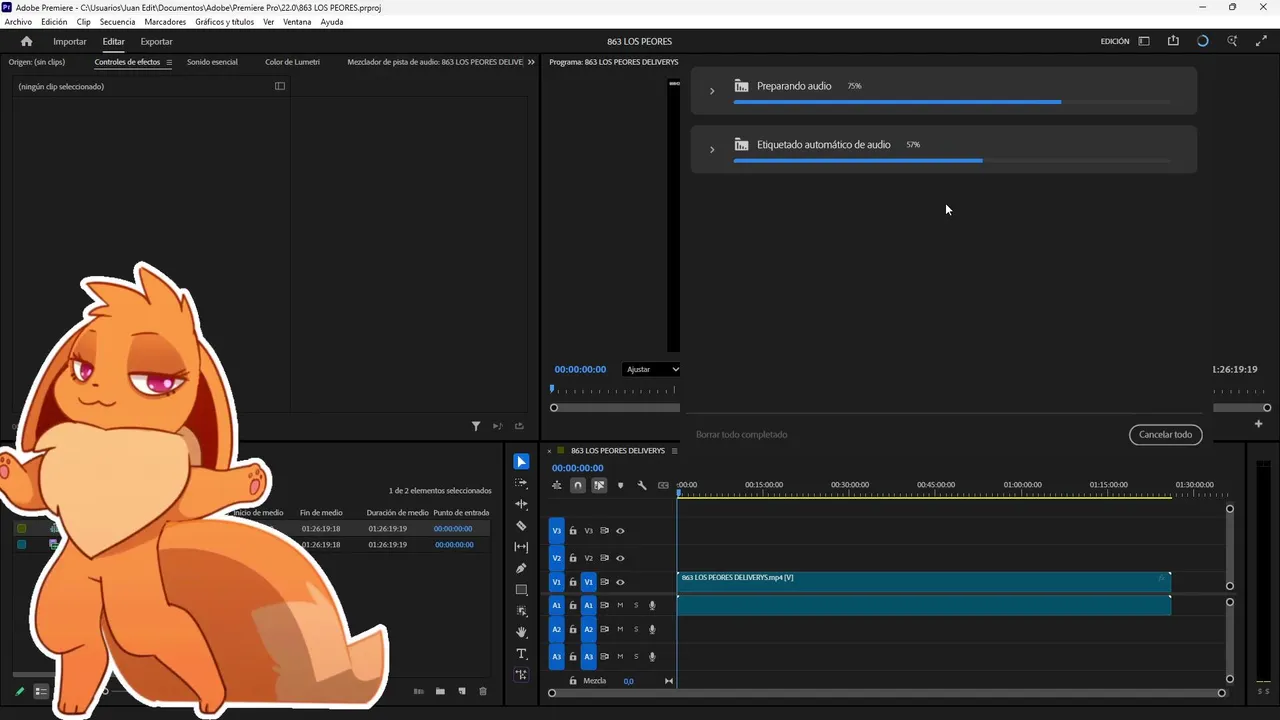This screenshot has height=720, width=1280.
Task: Click the trash delete icon in Project panel
Action: point(483,691)
